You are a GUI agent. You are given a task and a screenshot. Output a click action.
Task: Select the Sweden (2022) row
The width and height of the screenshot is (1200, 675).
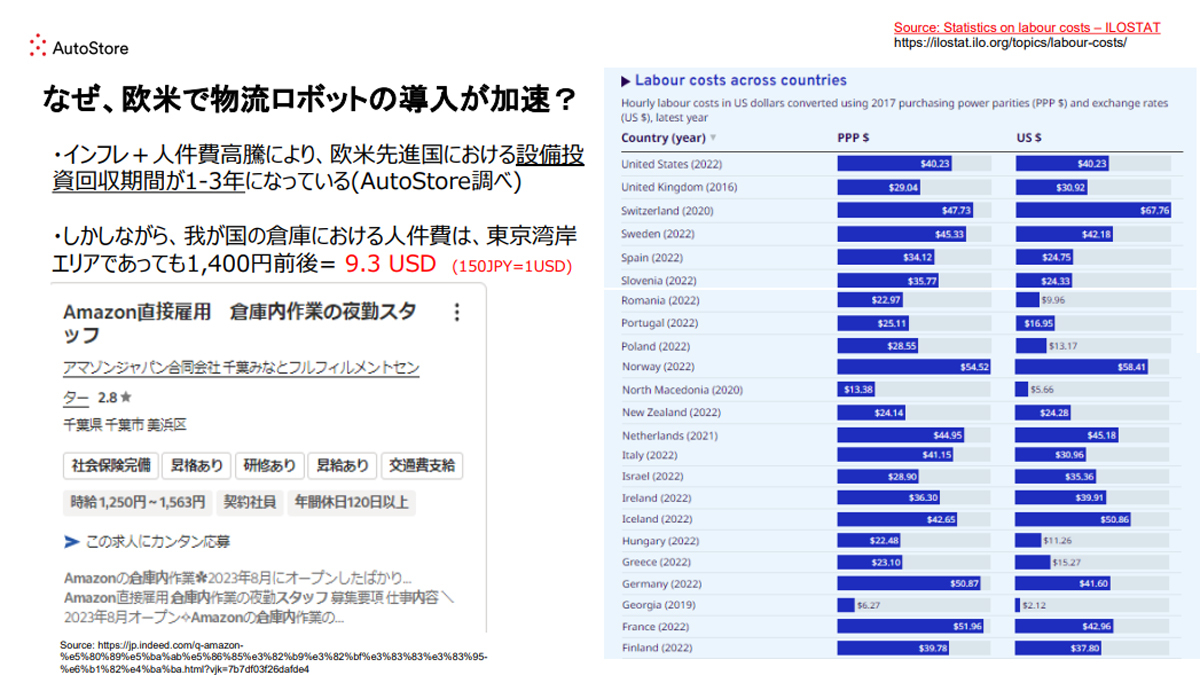tap(902, 234)
